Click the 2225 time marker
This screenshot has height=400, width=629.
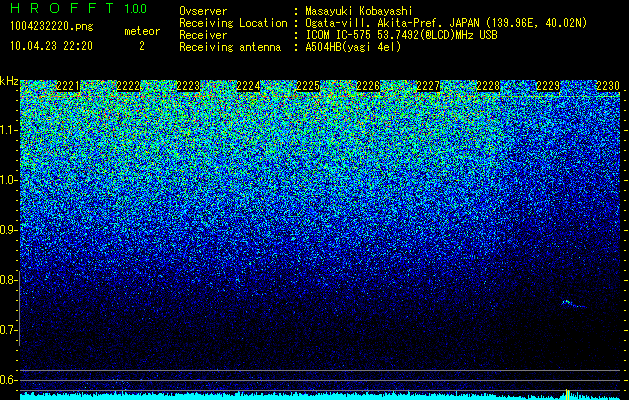point(308,86)
